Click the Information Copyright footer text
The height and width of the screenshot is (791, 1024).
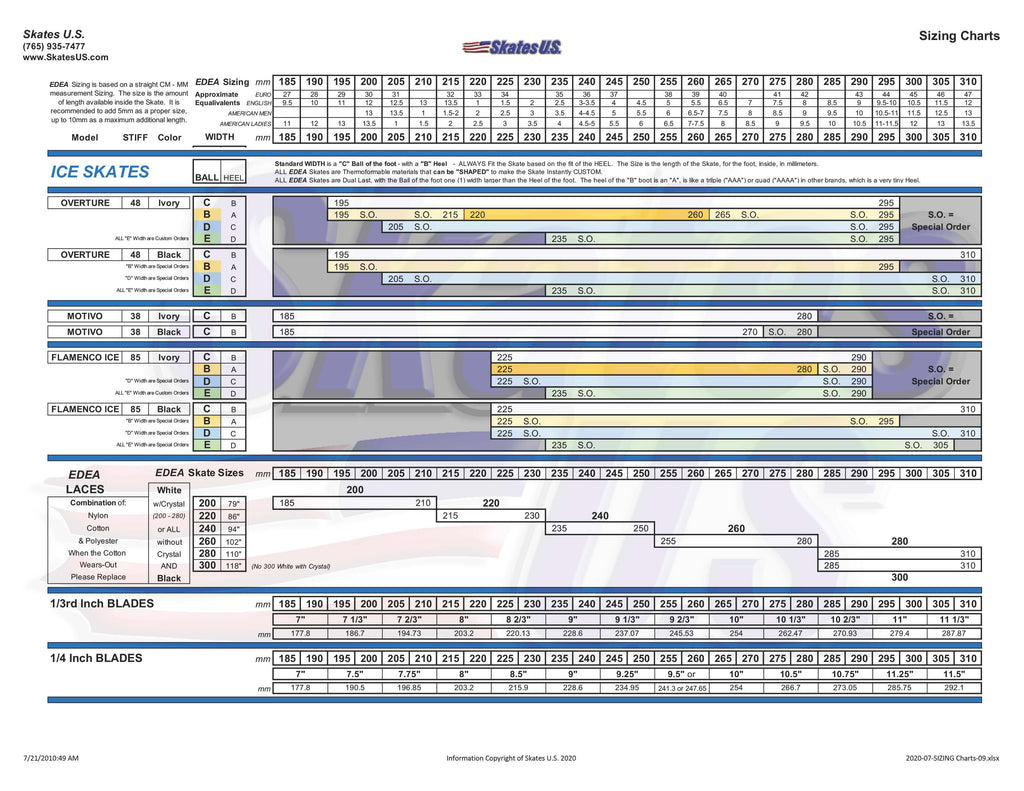[x=511, y=758]
